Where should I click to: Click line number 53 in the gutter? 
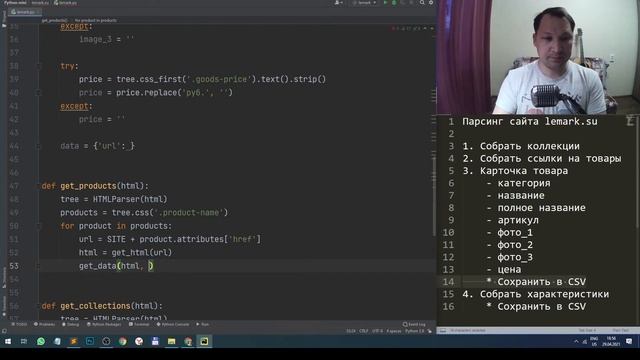pos(14,266)
